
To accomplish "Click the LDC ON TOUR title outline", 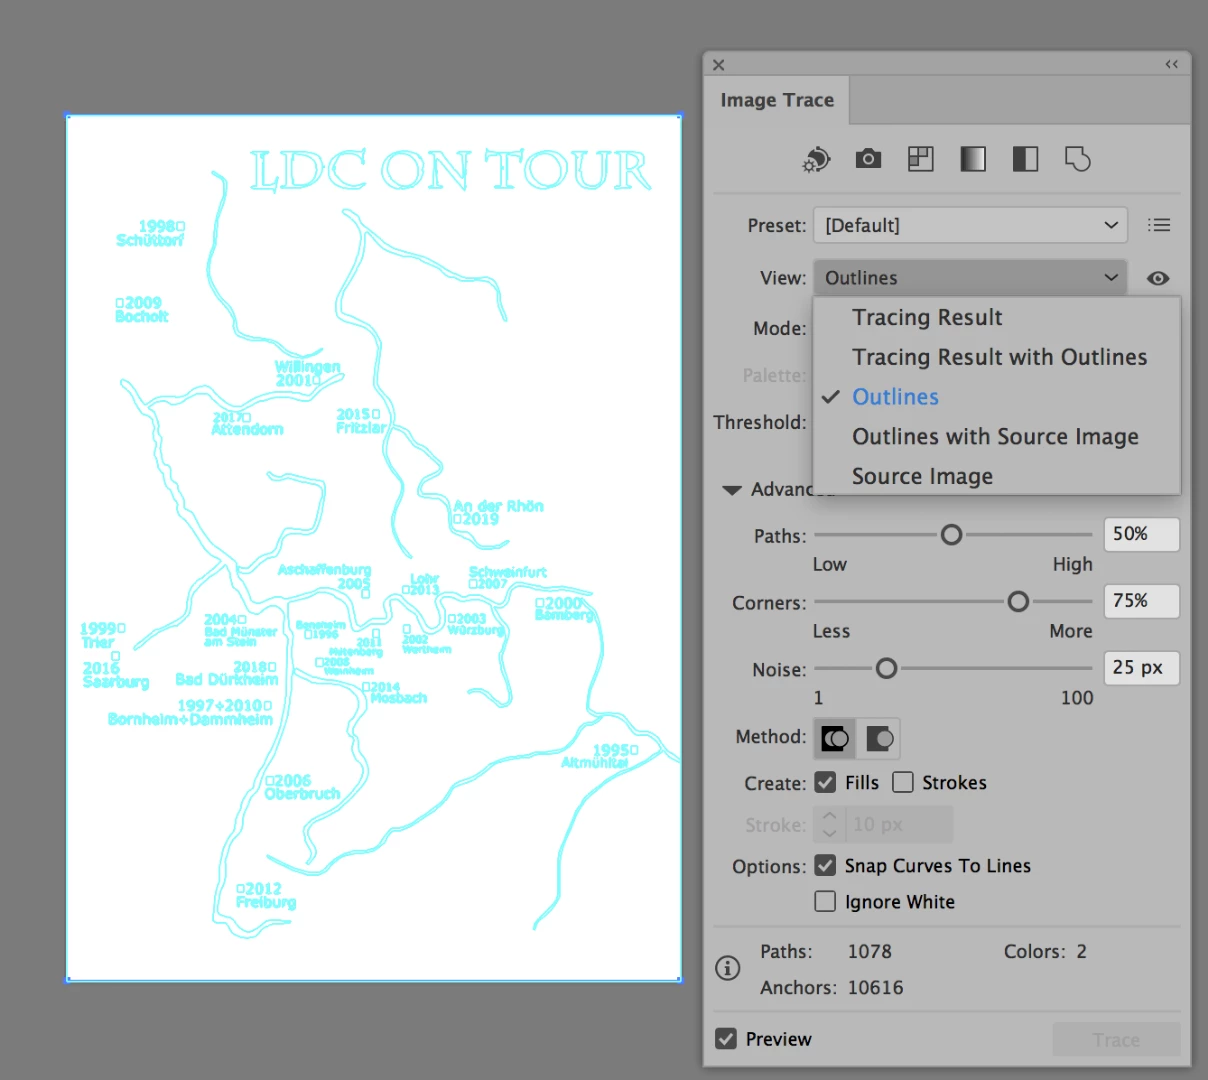I will (450, 170).
